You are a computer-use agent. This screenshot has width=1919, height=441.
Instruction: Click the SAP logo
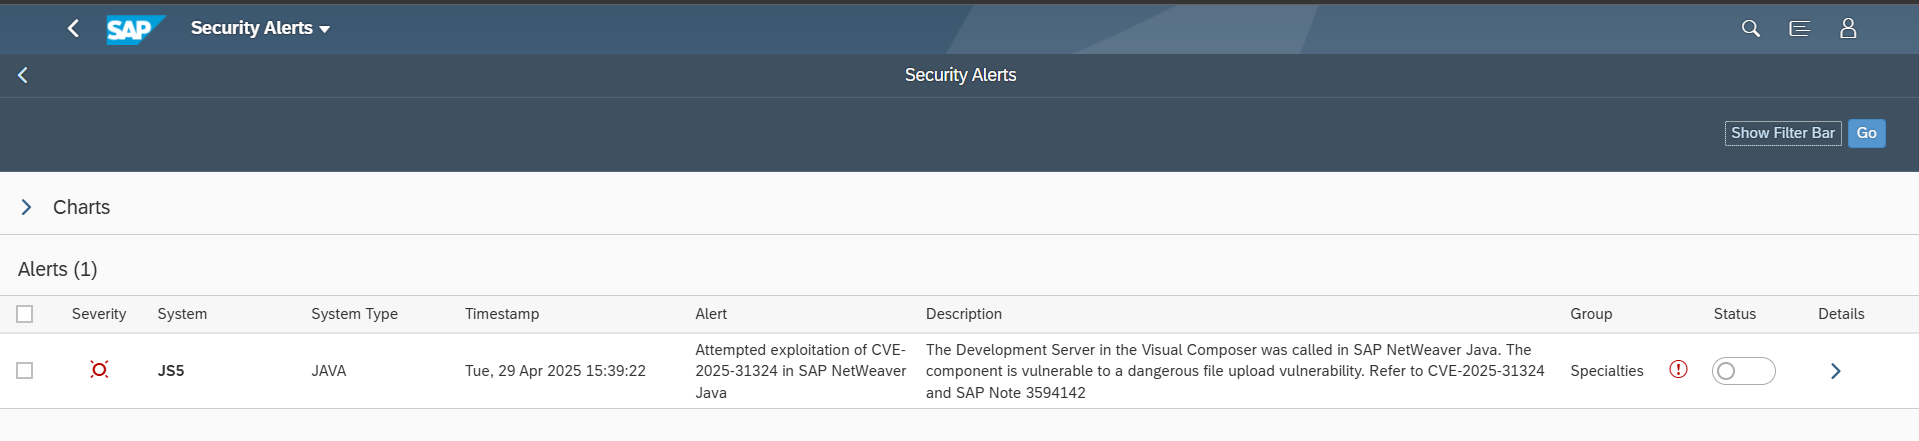(134, 29)
